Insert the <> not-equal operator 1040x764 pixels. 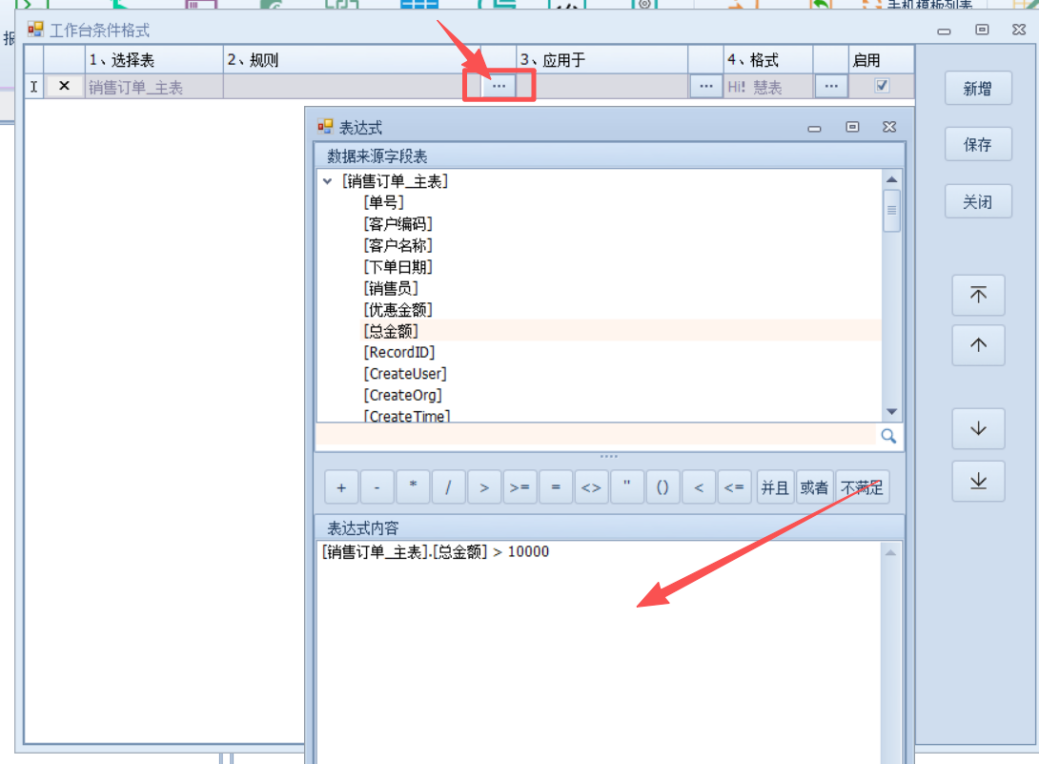[x=591, y=488]
